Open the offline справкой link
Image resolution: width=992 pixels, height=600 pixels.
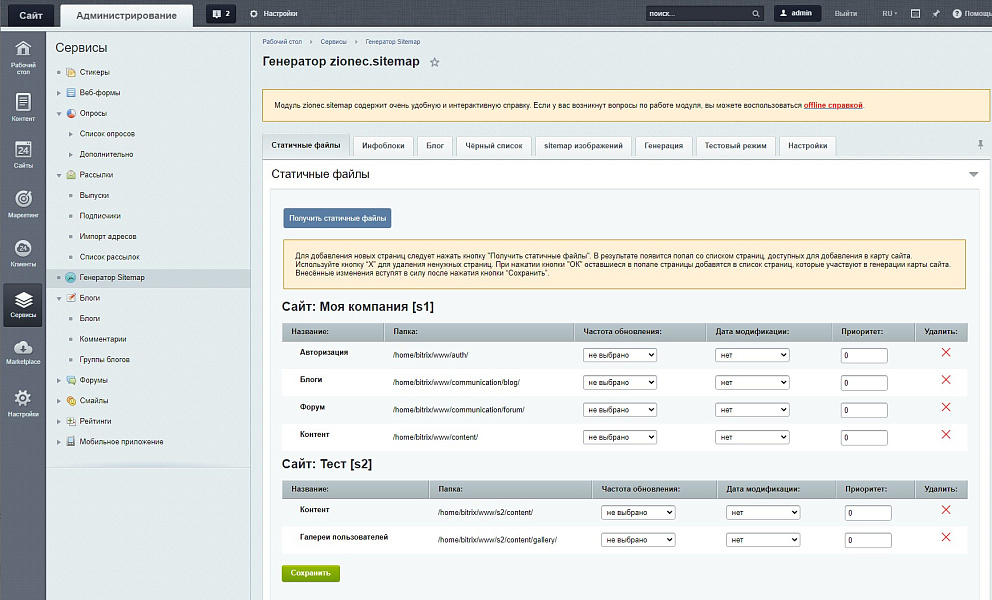[832, 105]
